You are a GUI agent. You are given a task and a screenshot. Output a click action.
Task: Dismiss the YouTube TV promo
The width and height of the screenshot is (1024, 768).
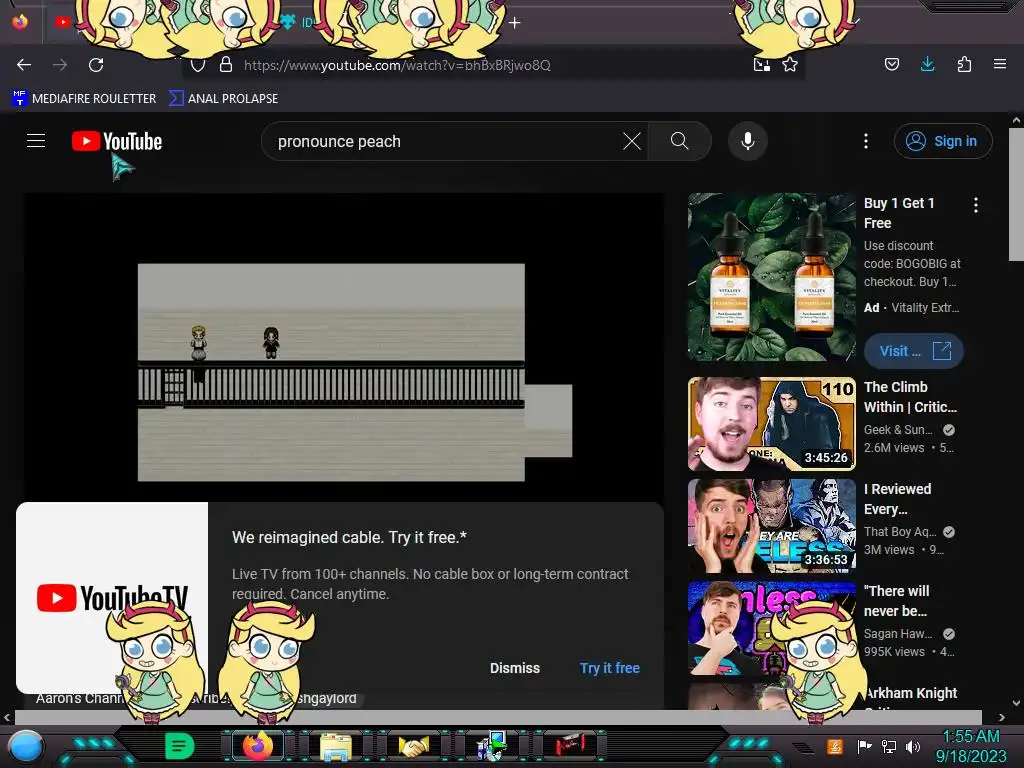(515, 668)
